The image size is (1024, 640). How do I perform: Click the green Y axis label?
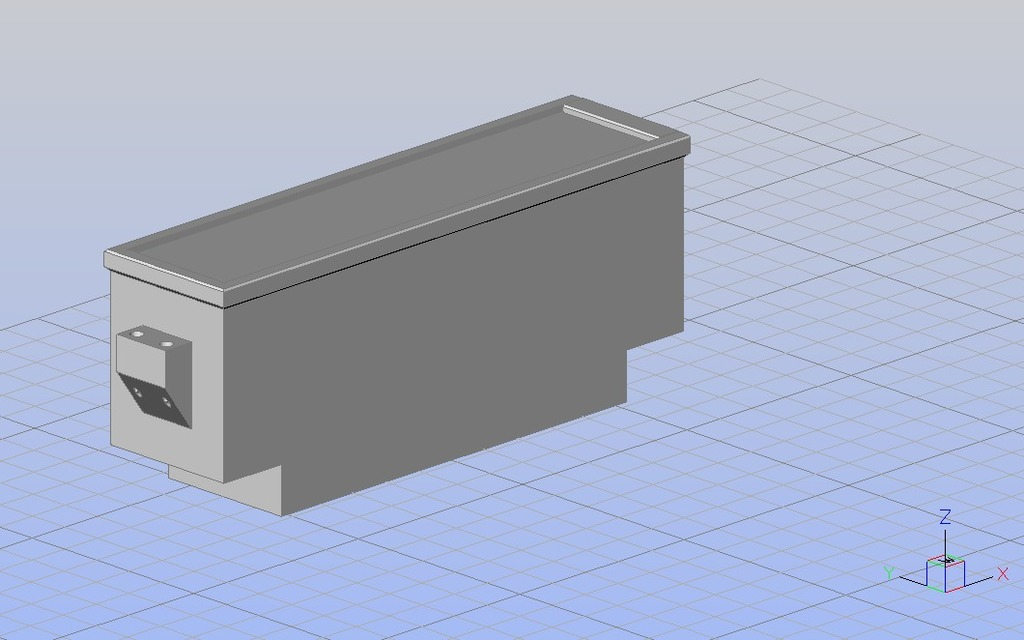click(x=889, y=573)
